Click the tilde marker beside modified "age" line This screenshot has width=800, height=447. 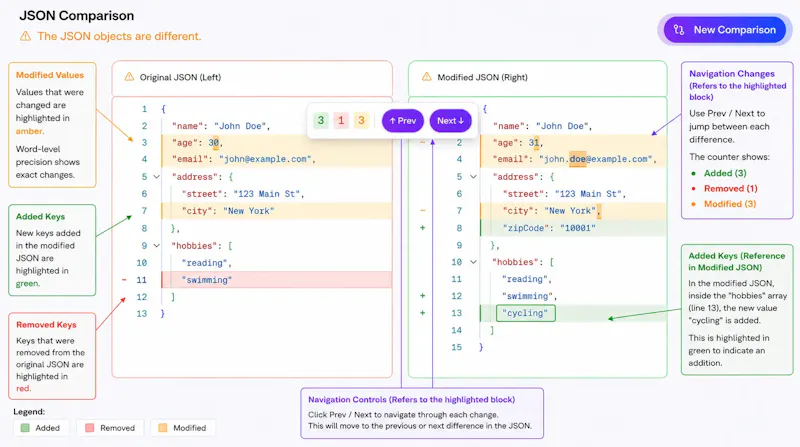pos(422,142)
